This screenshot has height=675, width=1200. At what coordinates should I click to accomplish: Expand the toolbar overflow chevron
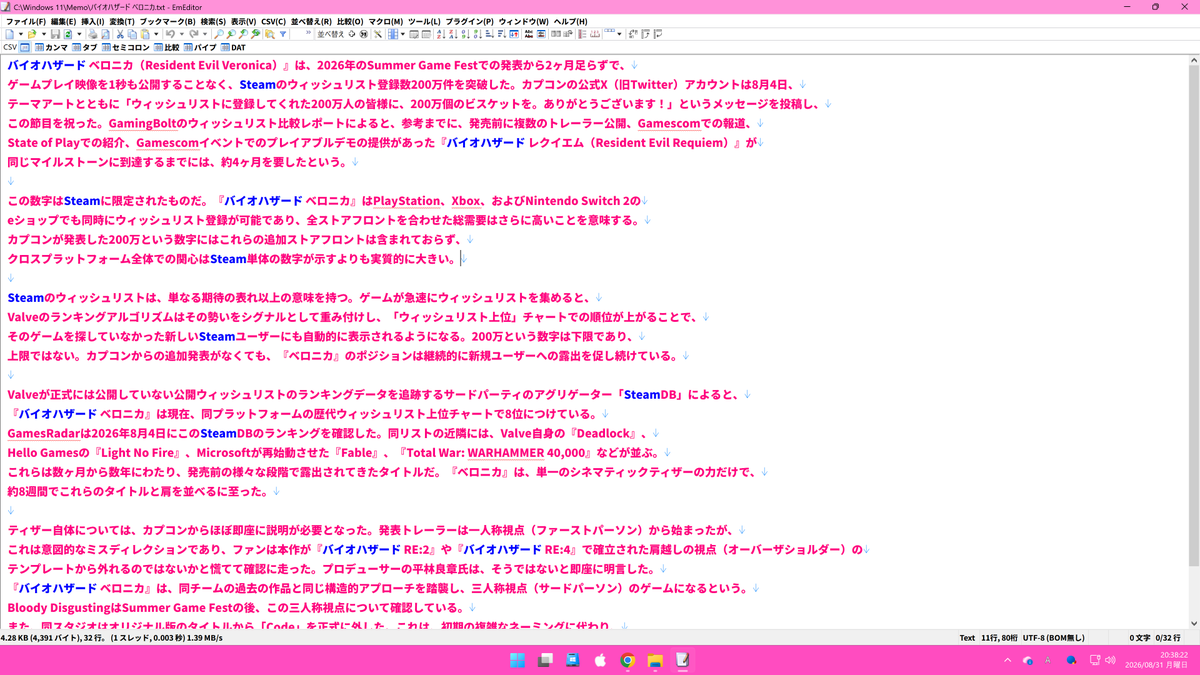pyautogui.click(x=308, y=33)
